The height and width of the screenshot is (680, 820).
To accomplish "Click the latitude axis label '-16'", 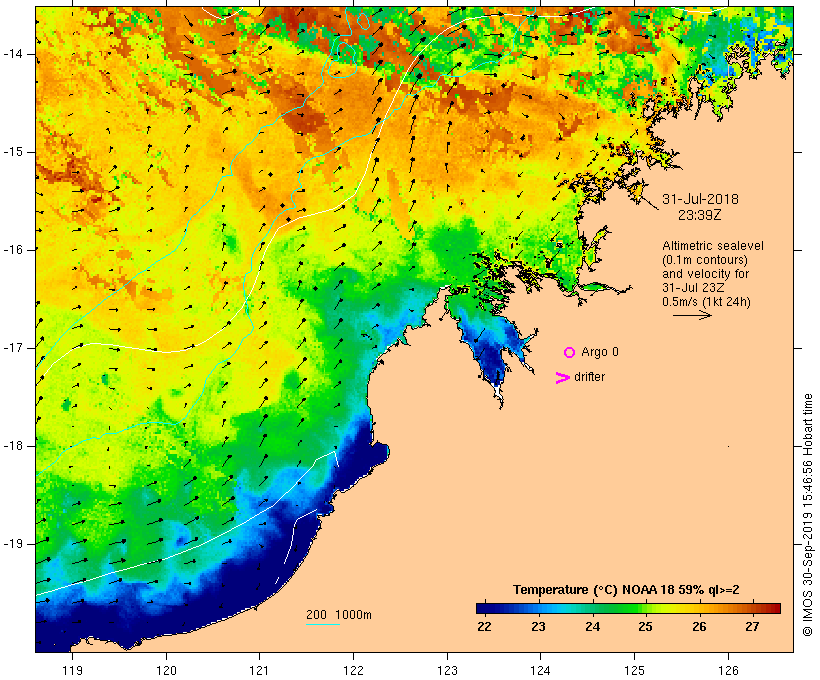I will click(x=13, y=250).
